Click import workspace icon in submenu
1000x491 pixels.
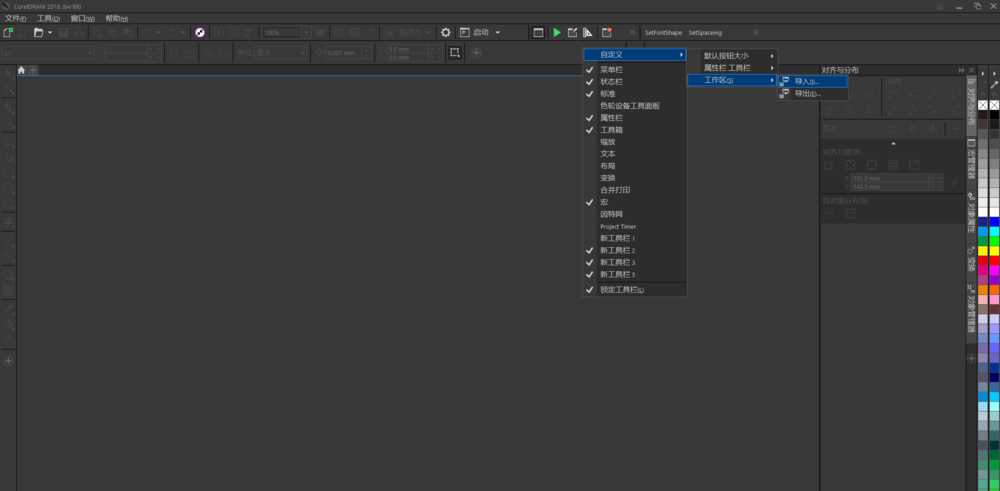click(785, 82)
